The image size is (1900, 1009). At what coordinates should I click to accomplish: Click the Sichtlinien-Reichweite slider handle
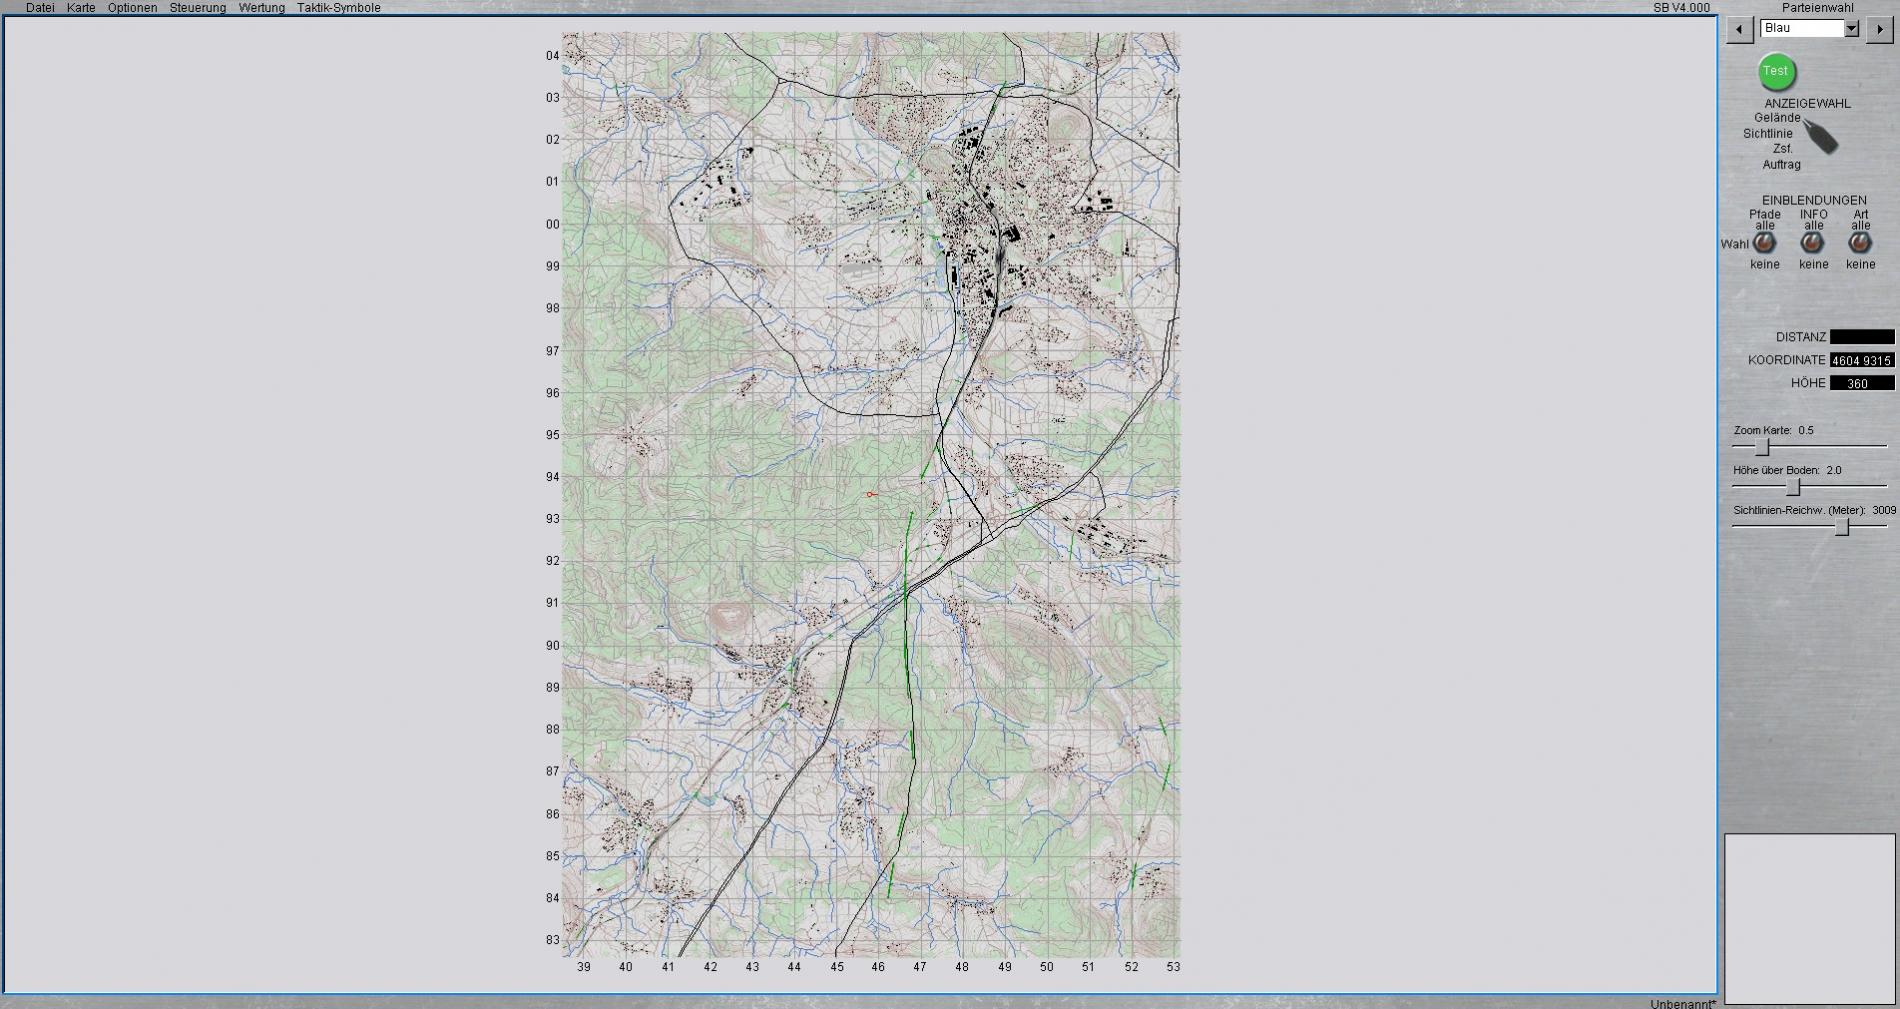(x=1842, y=527)
